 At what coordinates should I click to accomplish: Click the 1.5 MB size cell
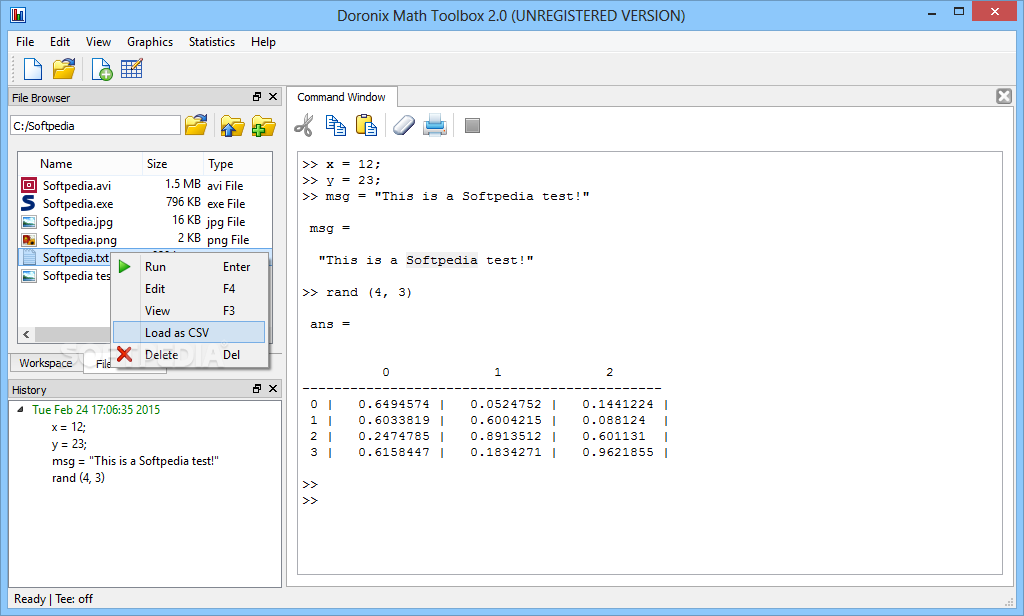(x=183, y=184)
